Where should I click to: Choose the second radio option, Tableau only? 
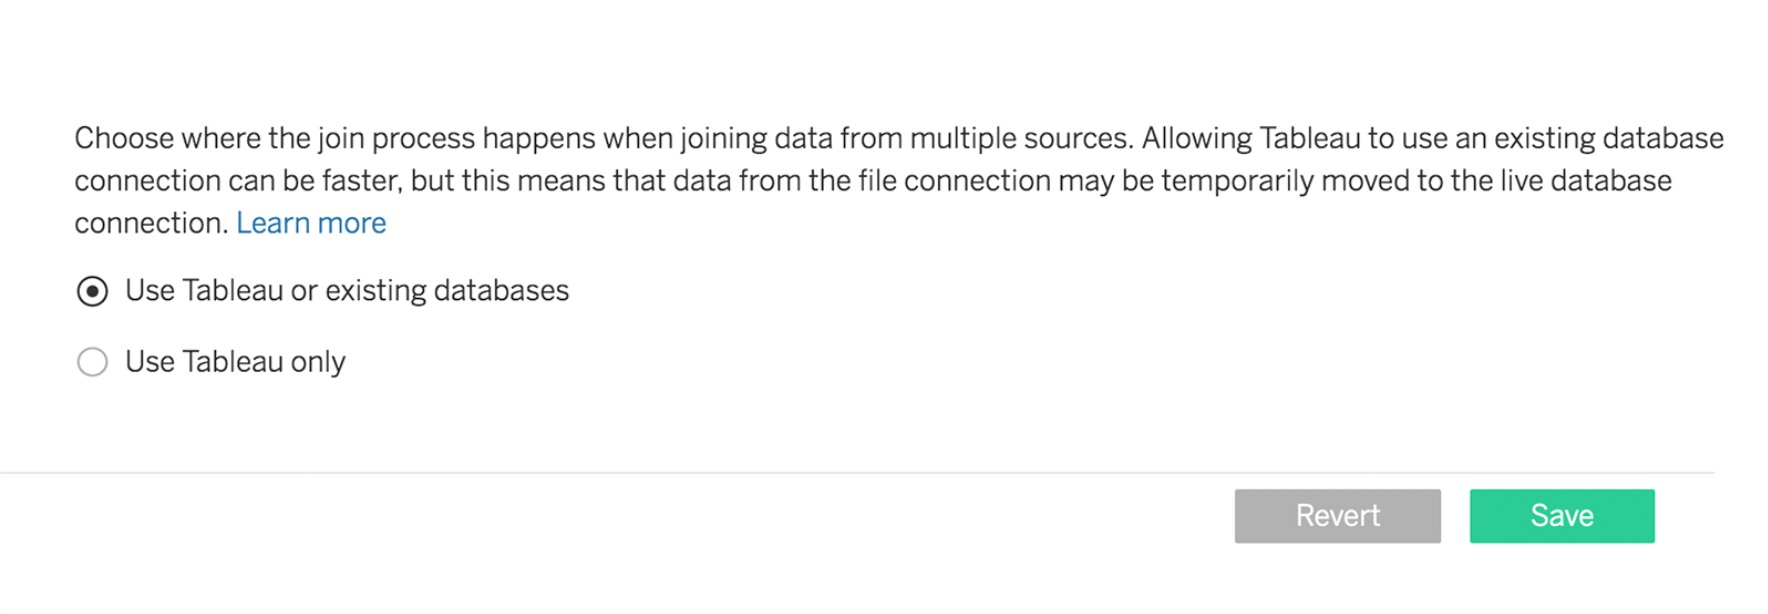[x=92, y=362]
